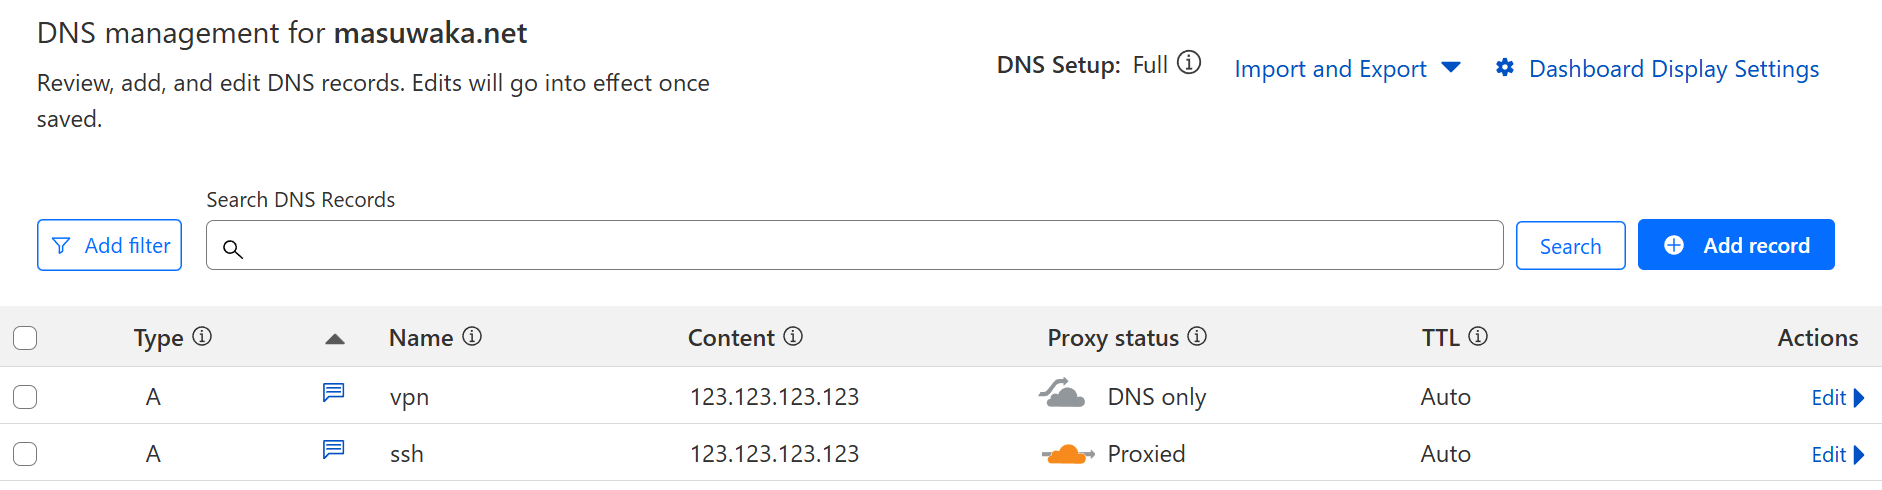The height and width of the screenshot is (490, 1882).
Task: Click the Search DNS Records input field
Action: pyautogui.click(x=854, y=246)
